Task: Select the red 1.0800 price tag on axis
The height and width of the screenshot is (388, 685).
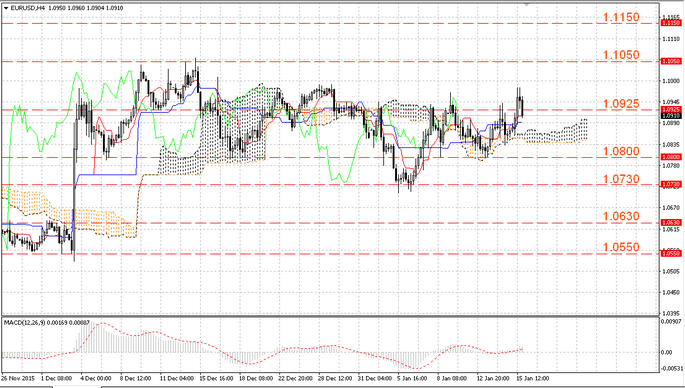Action: pos(671,157)
